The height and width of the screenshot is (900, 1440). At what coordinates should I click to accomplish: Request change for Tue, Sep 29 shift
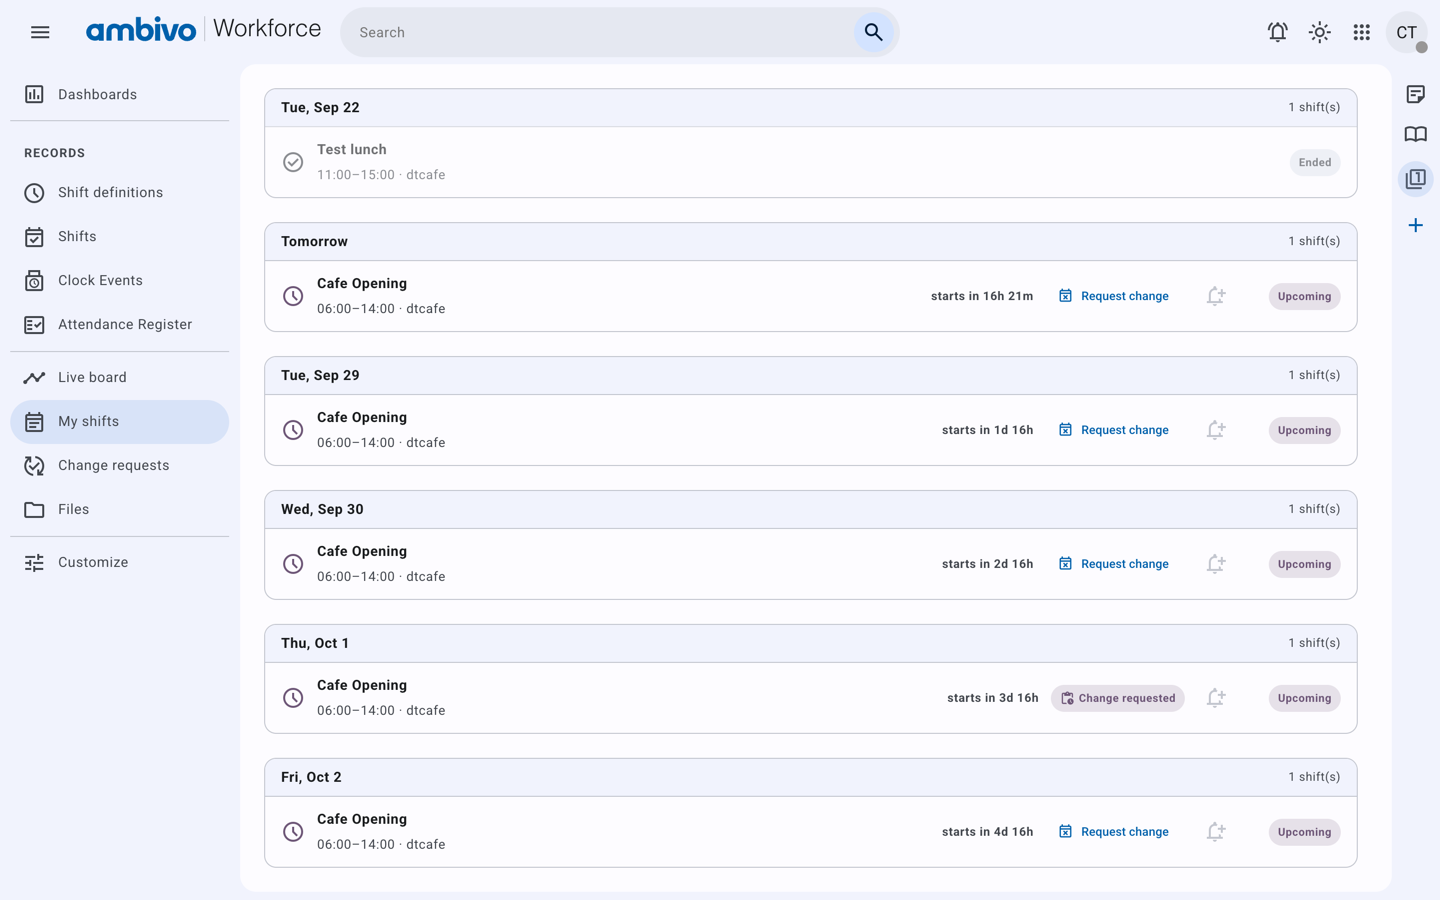pyautogui.click(x=1113, y=430)
